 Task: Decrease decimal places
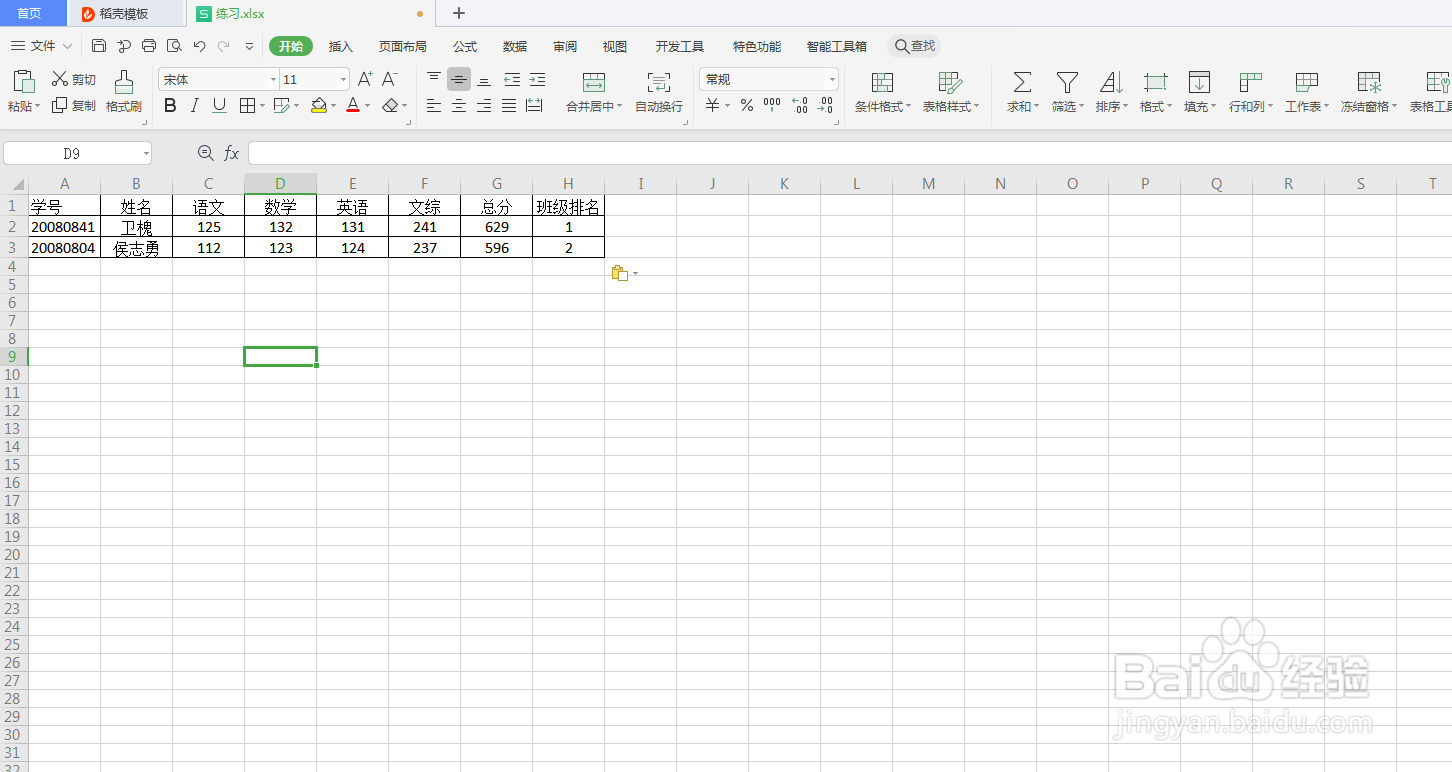click(825, 105)
